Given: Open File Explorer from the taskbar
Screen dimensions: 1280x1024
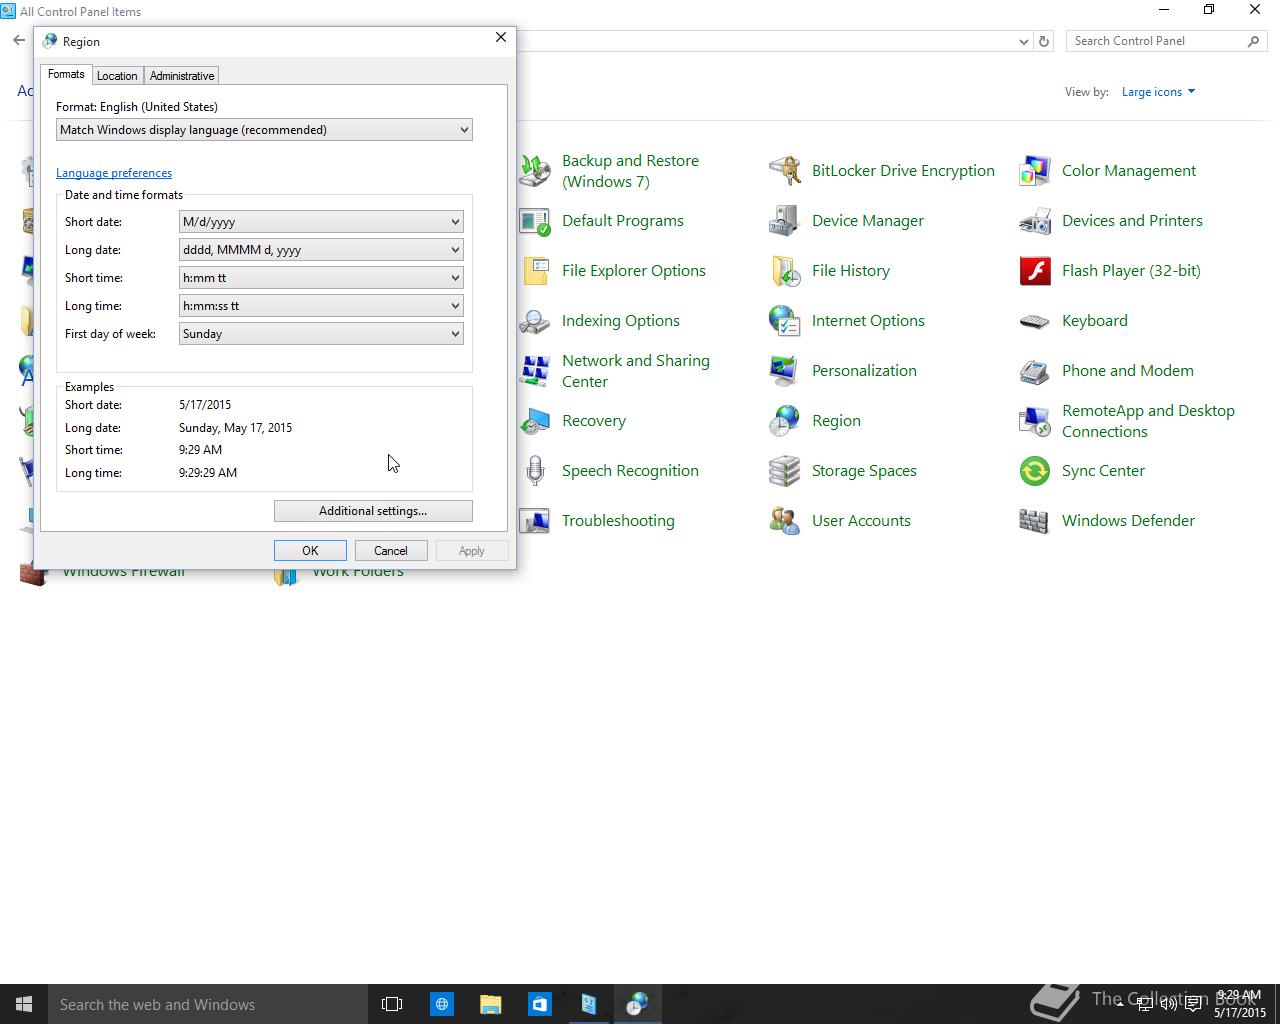Looking at the screenshot, I should click(490, 1004).
